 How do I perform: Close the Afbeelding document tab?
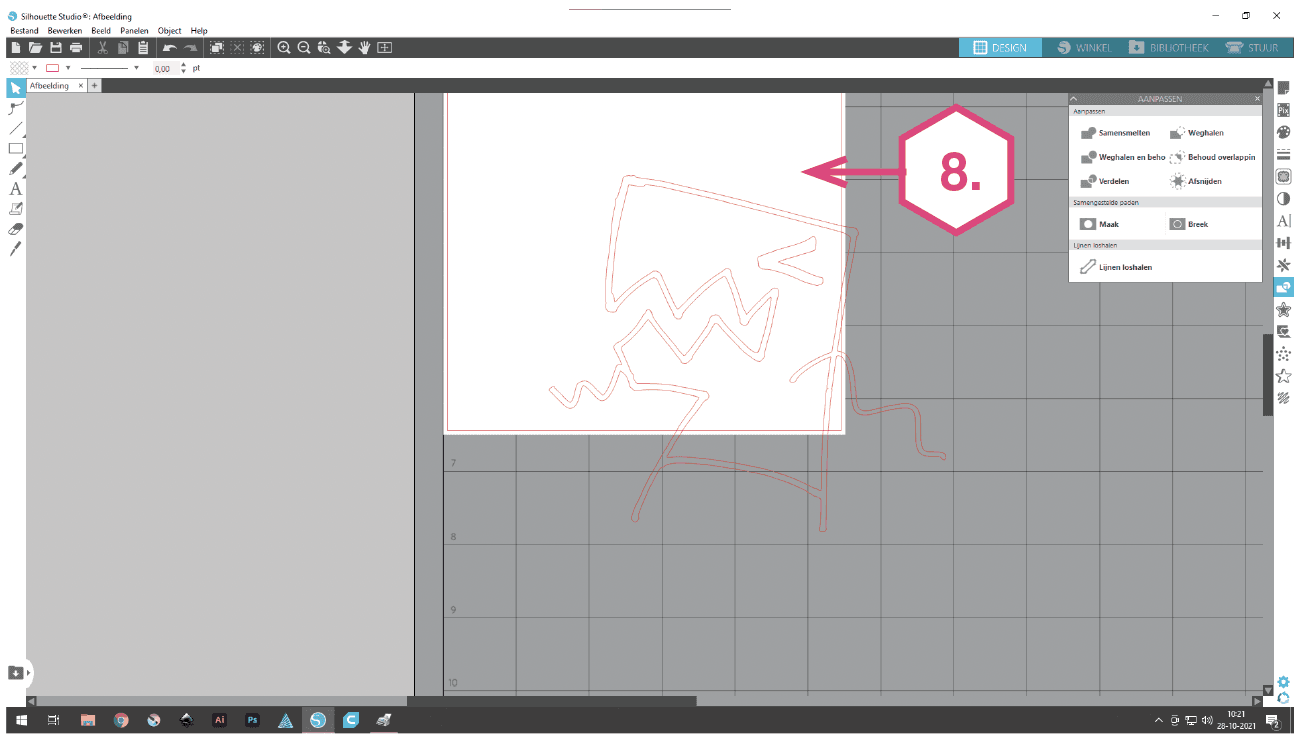(x=80, y=86)
